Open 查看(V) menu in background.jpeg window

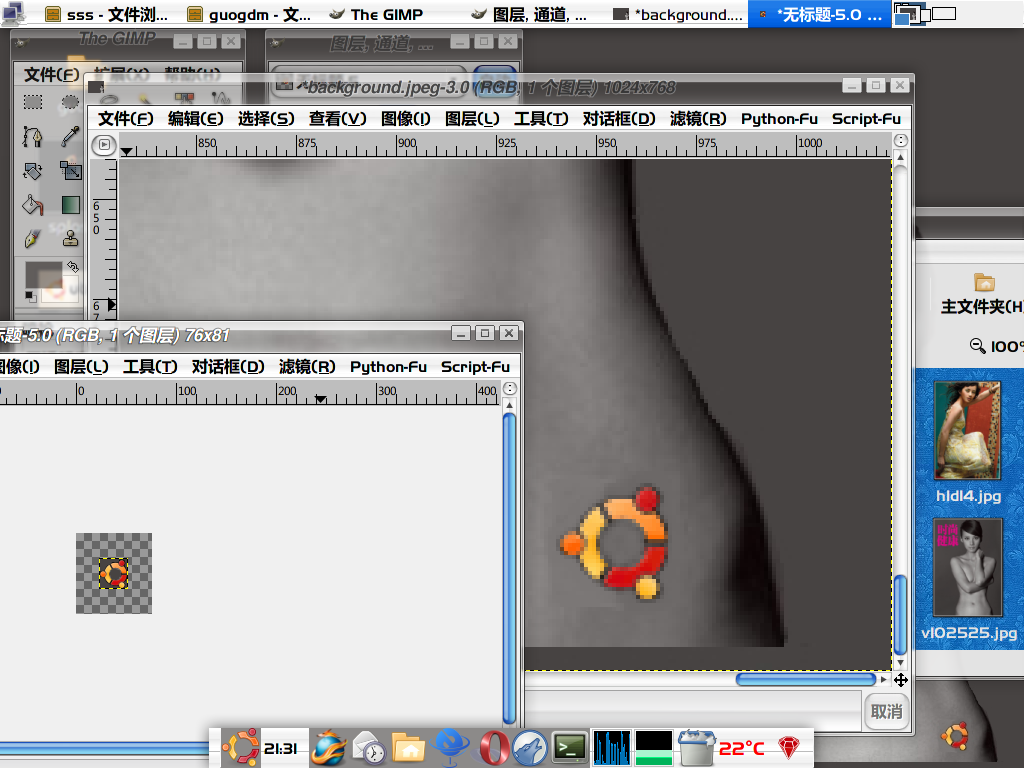tap(337, 119)
